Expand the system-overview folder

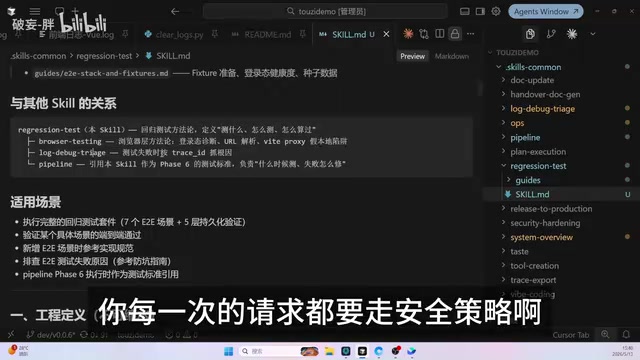pyautogui.click(x=541, y=238)
